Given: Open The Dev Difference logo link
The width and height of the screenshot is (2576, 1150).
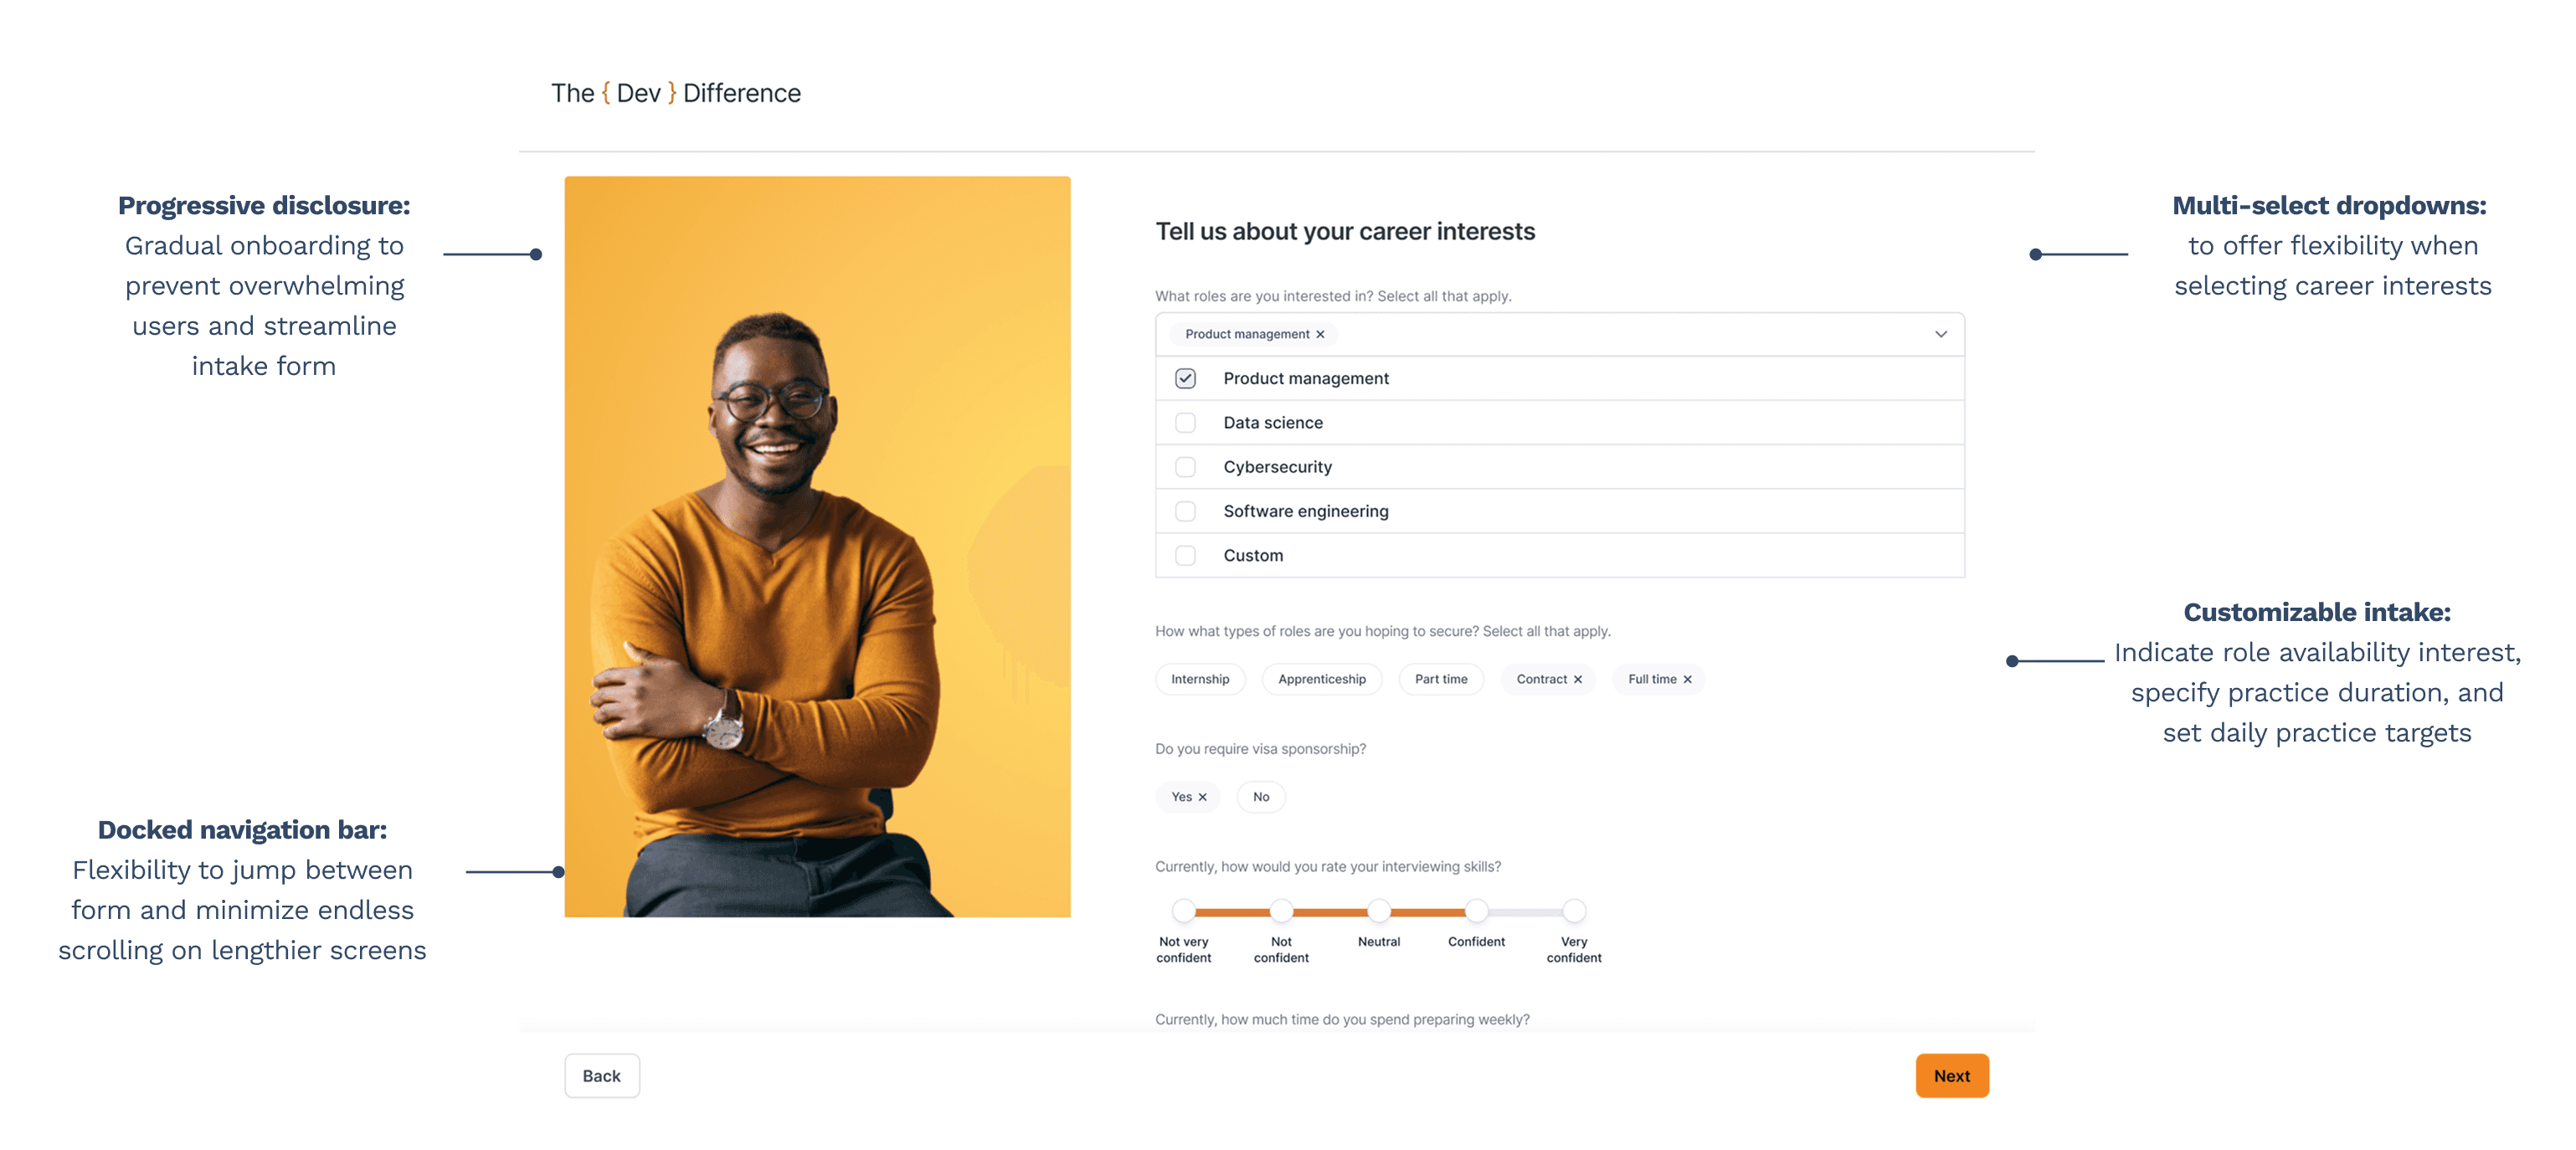Looking at the screenshot, I should point(676,93).
